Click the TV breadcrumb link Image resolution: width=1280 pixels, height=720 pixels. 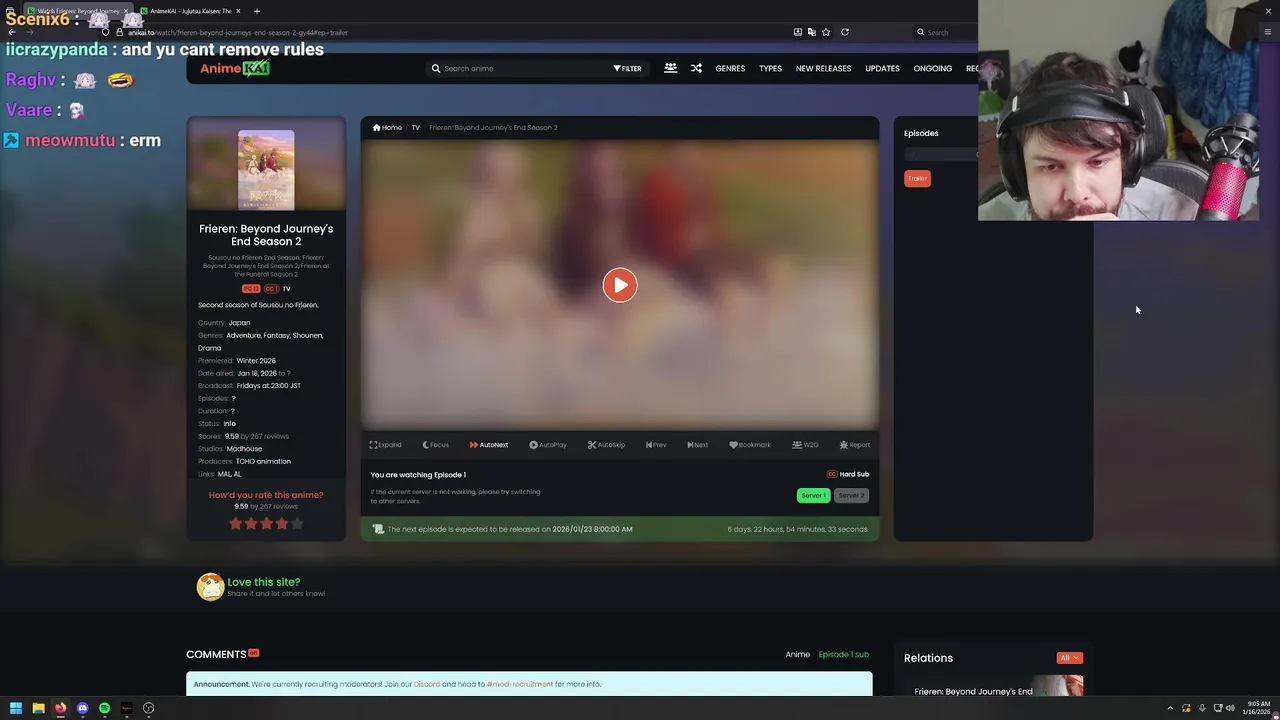(415, 128)
